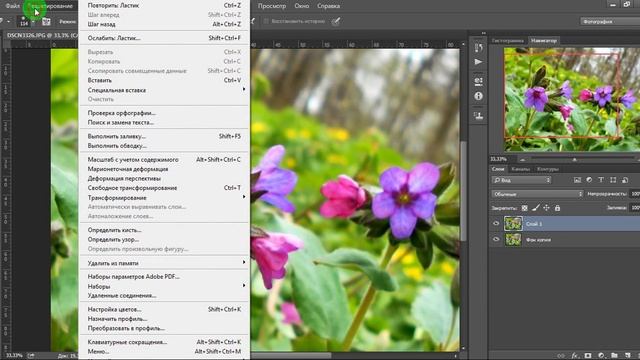Viewport: 640px width, 360px height.
Task: Filter layers by pixel layer icon
Action: pos(577,180)
